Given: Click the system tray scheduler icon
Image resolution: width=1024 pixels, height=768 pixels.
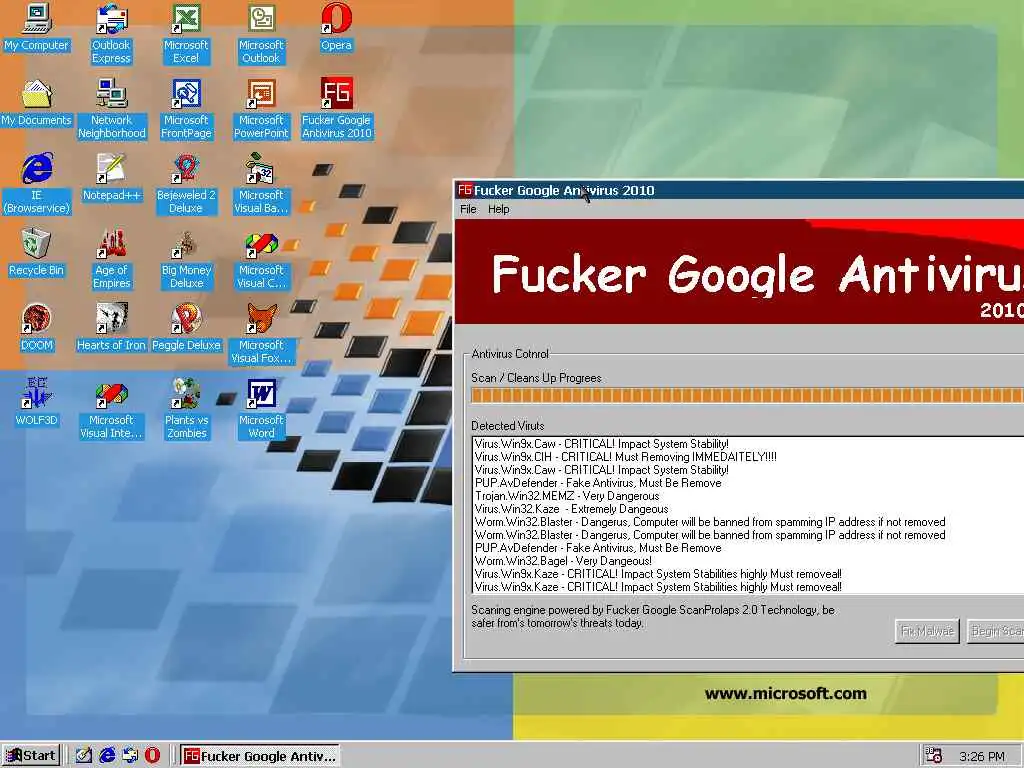Looking at the screenshot, I should point(934,756).
